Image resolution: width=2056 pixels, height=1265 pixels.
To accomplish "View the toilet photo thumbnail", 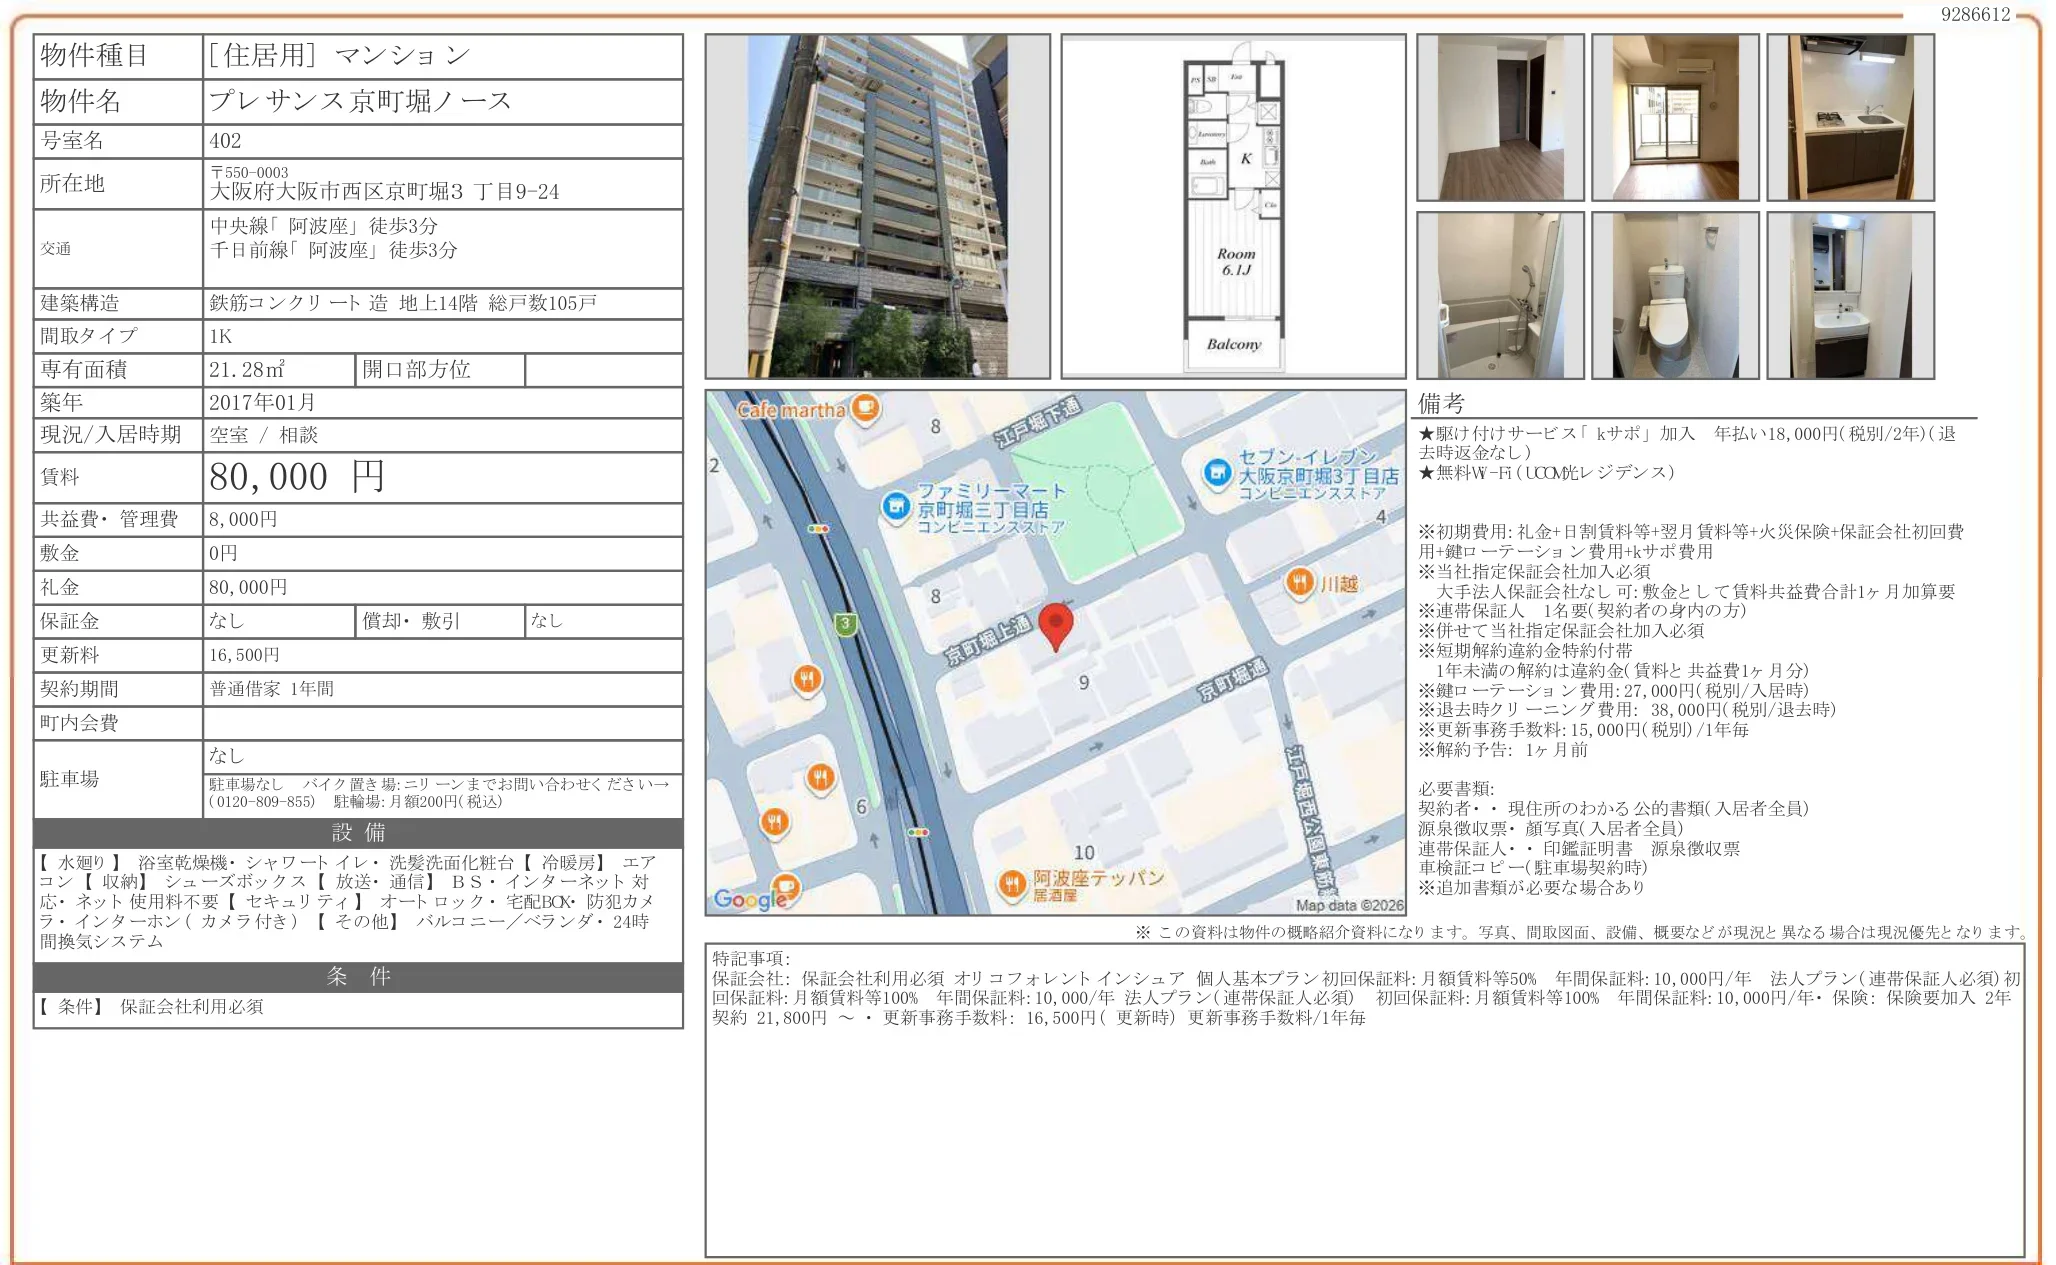I will [x=1674, y=295].
